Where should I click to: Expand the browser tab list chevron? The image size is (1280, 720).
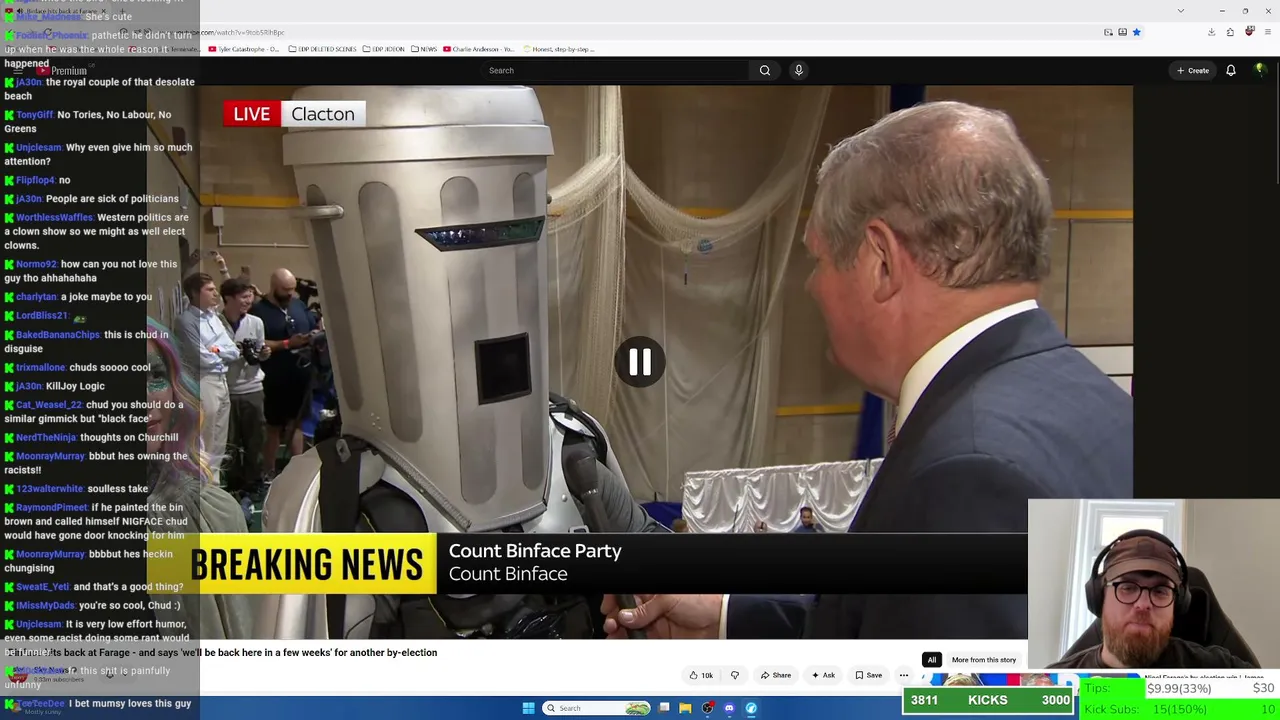tap(1181, 11)
